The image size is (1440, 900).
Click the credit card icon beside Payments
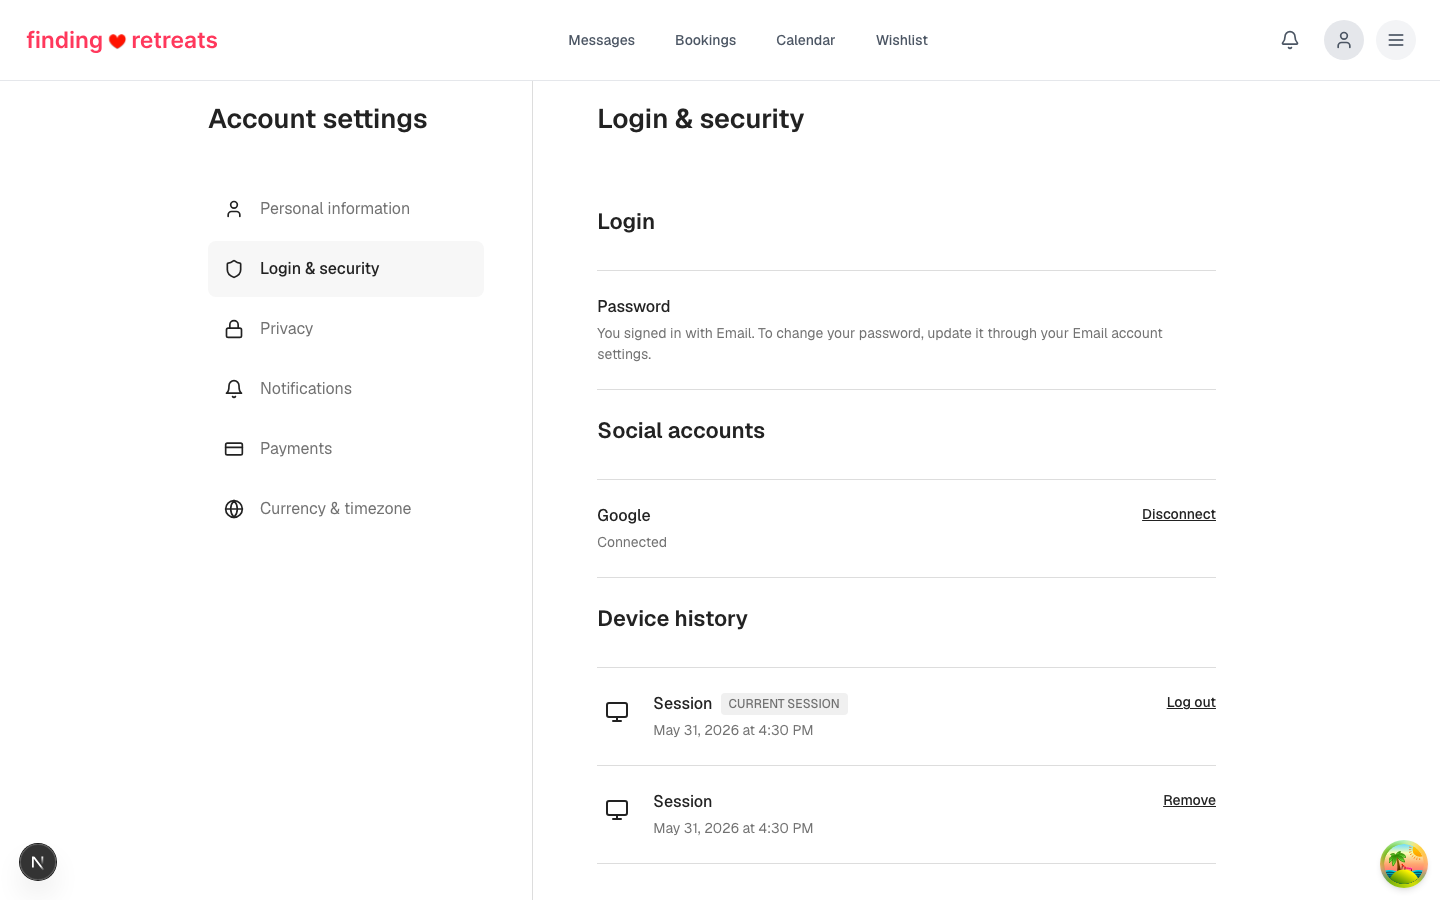pos(234,449)
